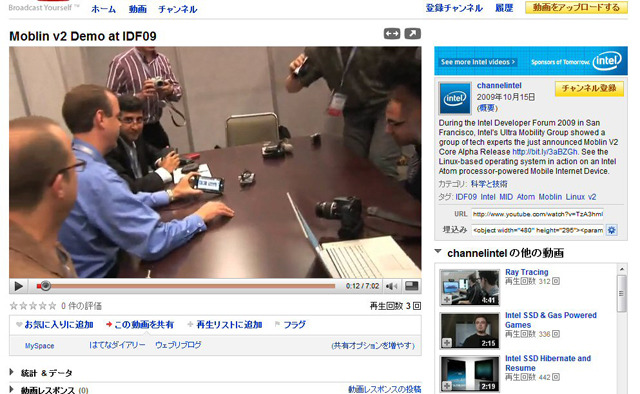Click the Intel channel avatar logo
The image size is (640, 394).
click(455, 98)
